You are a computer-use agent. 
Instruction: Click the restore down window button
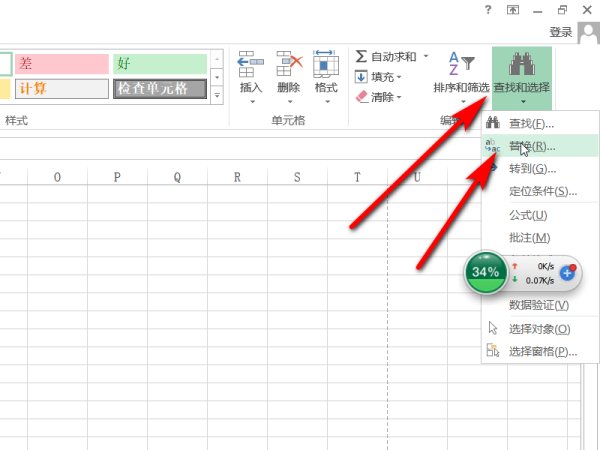tap(562, 10)
